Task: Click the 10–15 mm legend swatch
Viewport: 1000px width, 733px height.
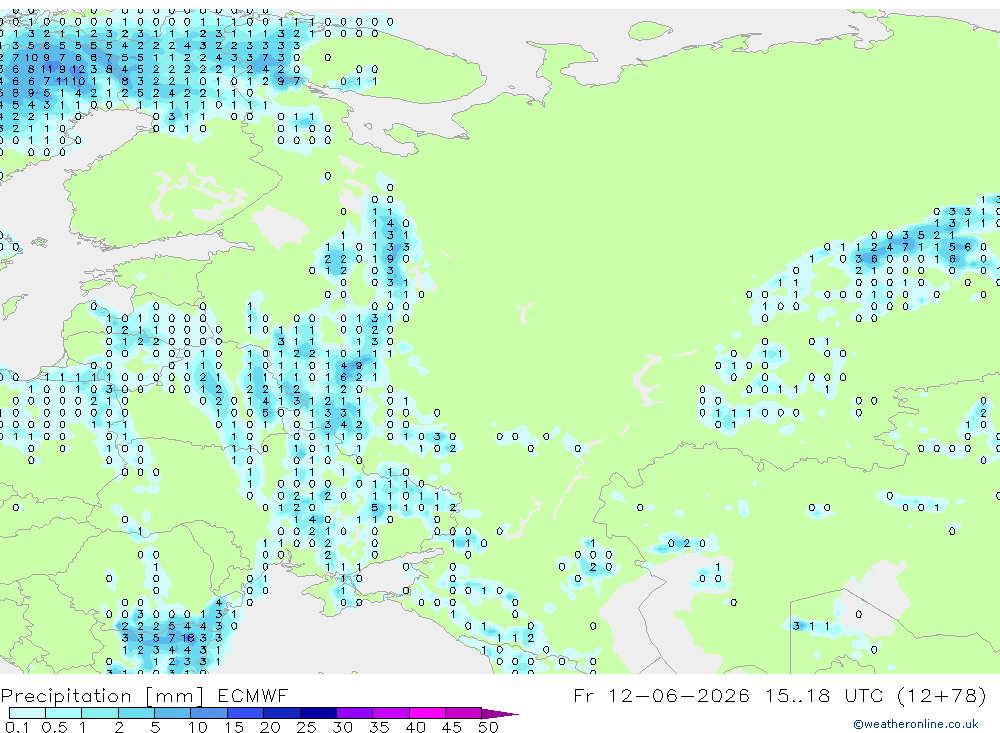Action: click(209, 713)
